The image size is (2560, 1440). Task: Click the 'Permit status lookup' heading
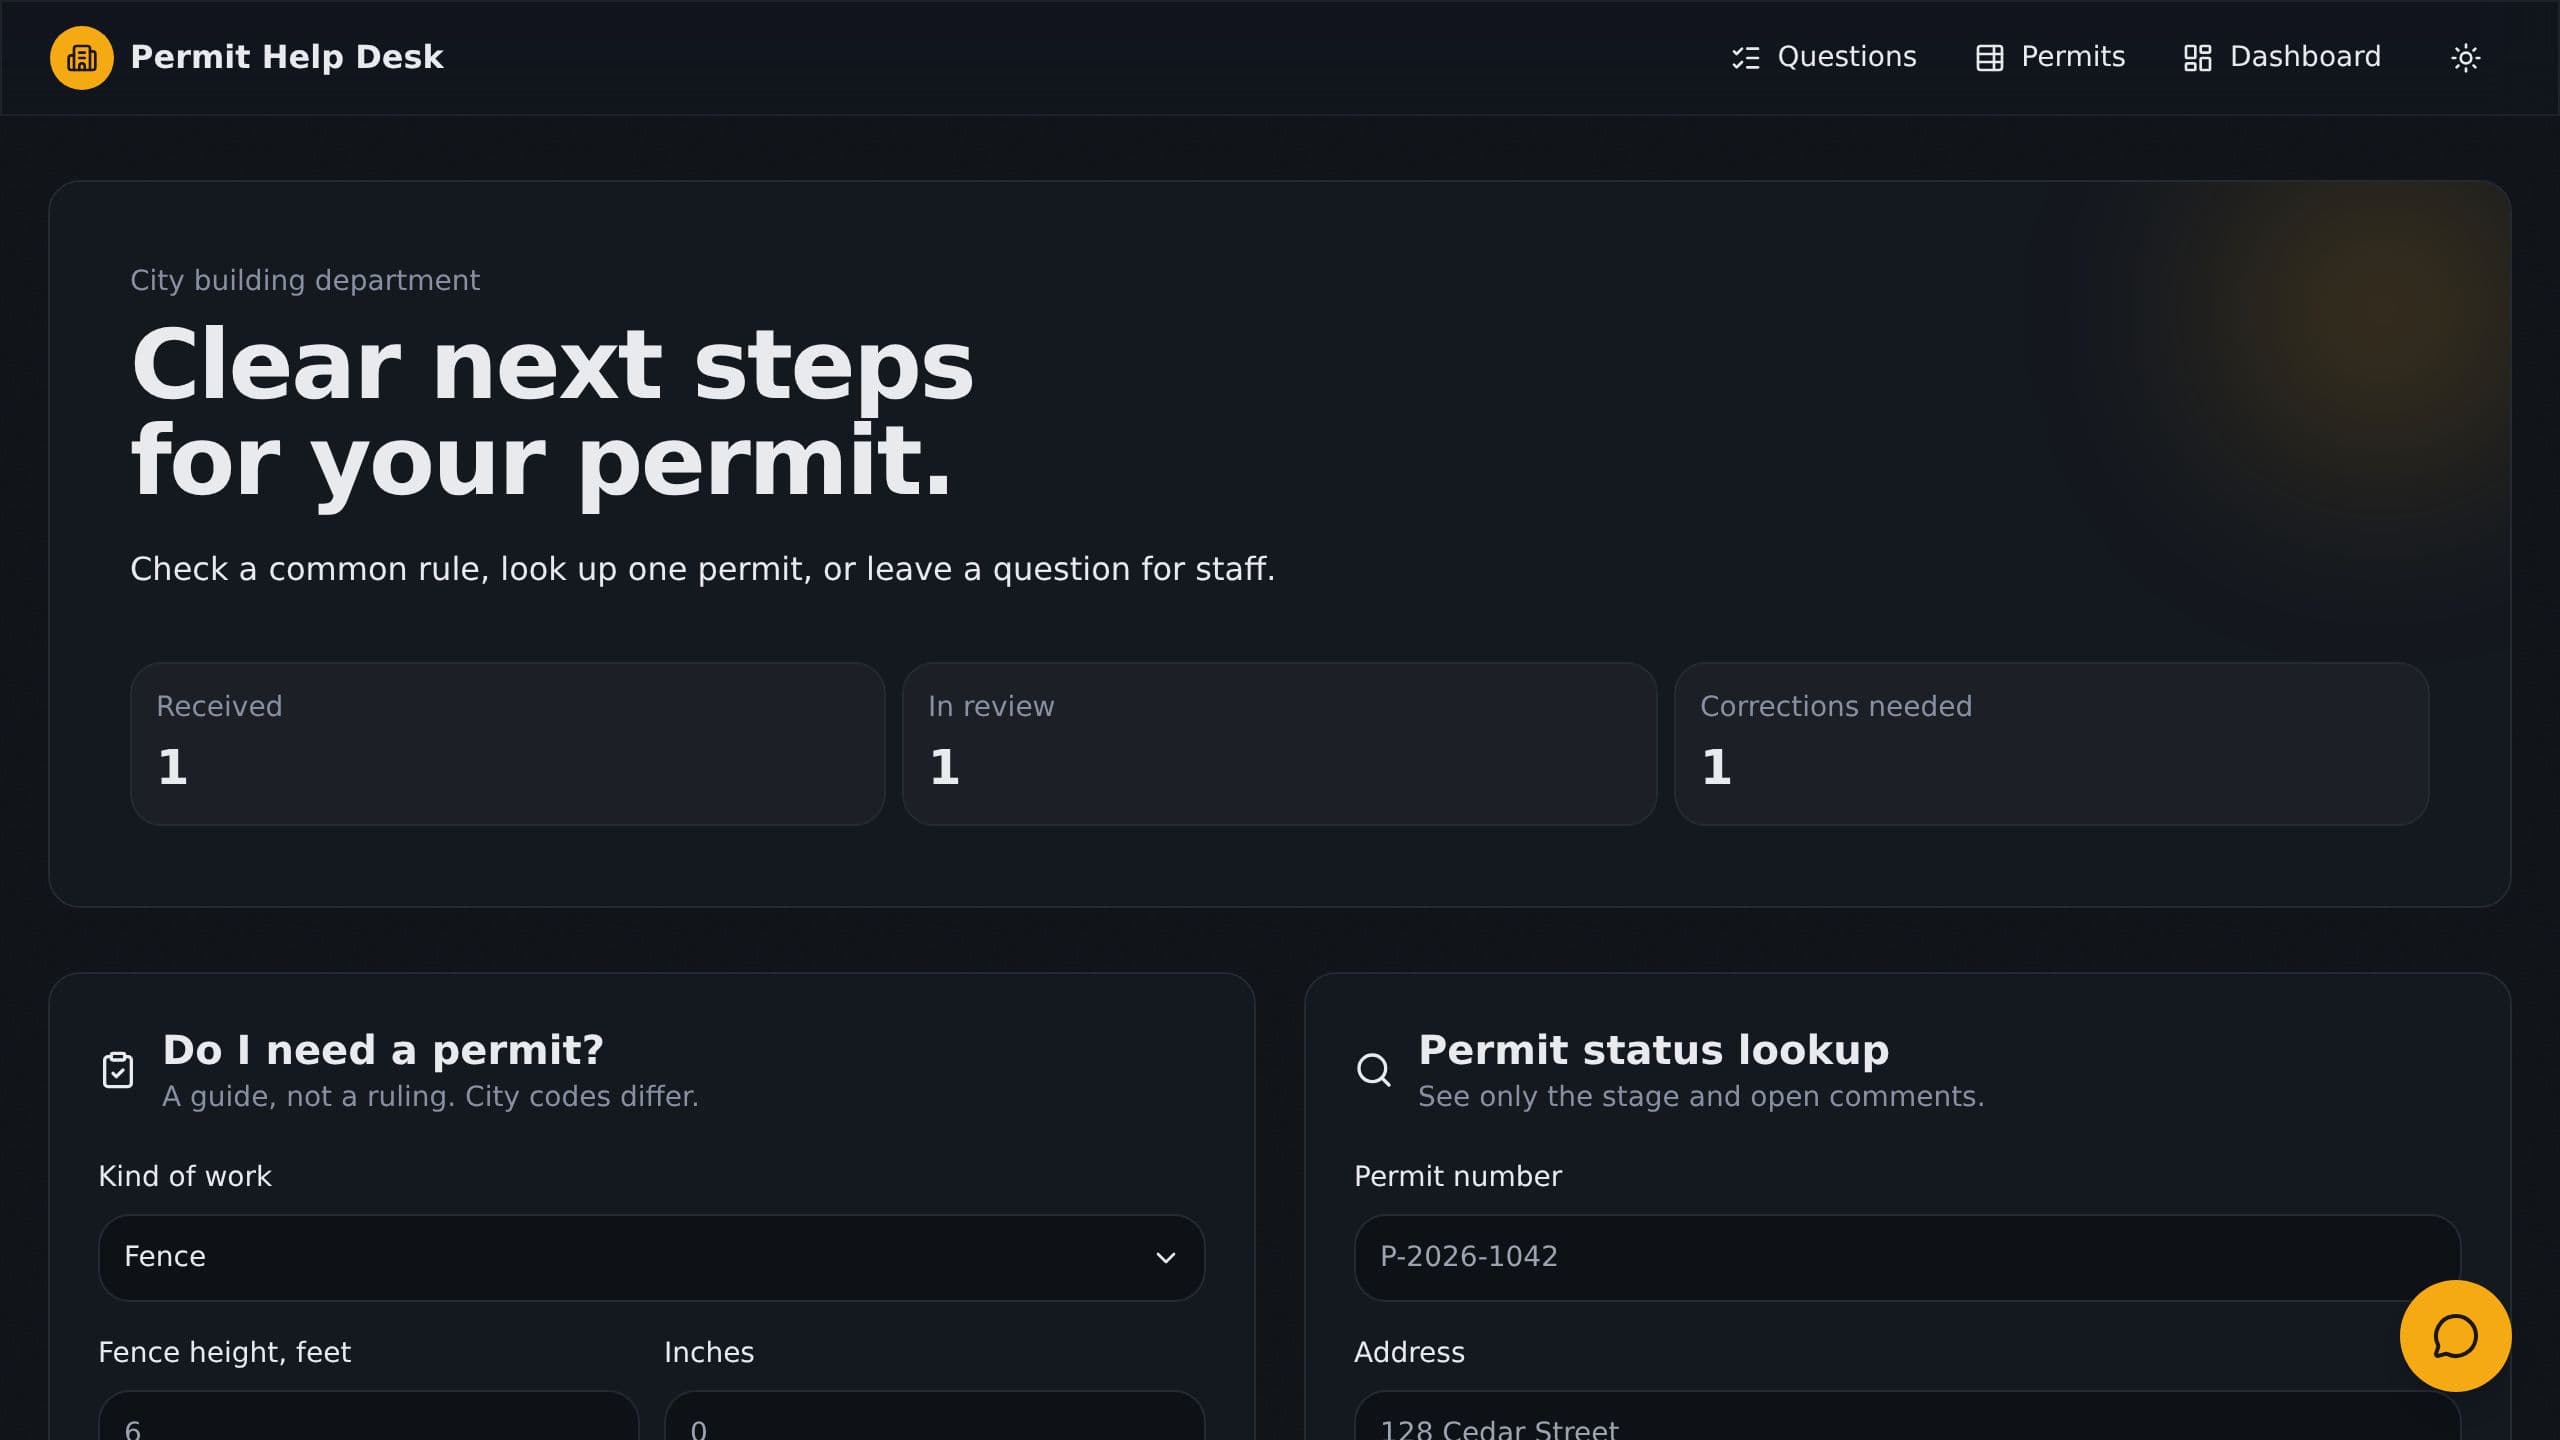click(1654, 1050)
